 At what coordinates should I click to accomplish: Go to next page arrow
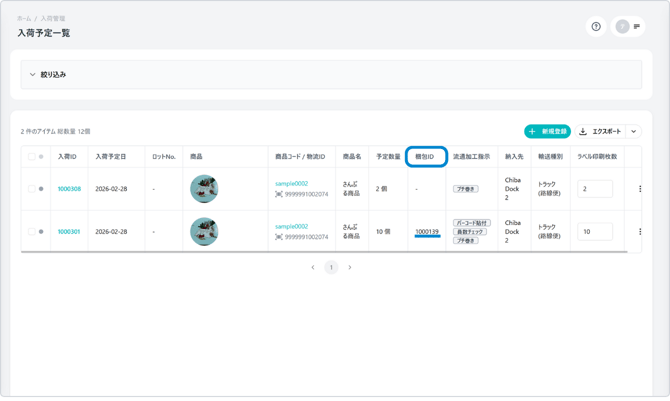coord(350,268)
